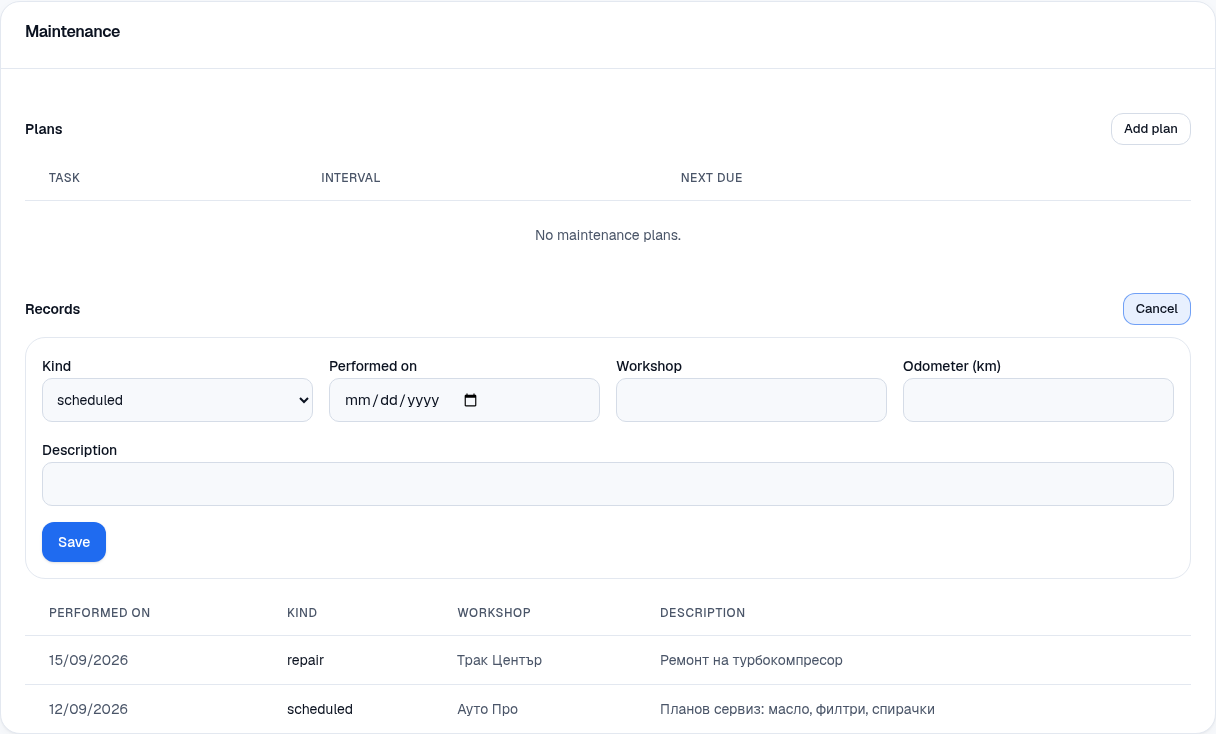Select the 15/09/2026 record date
The image size is (1216, 734).
(x=89, y=660)
